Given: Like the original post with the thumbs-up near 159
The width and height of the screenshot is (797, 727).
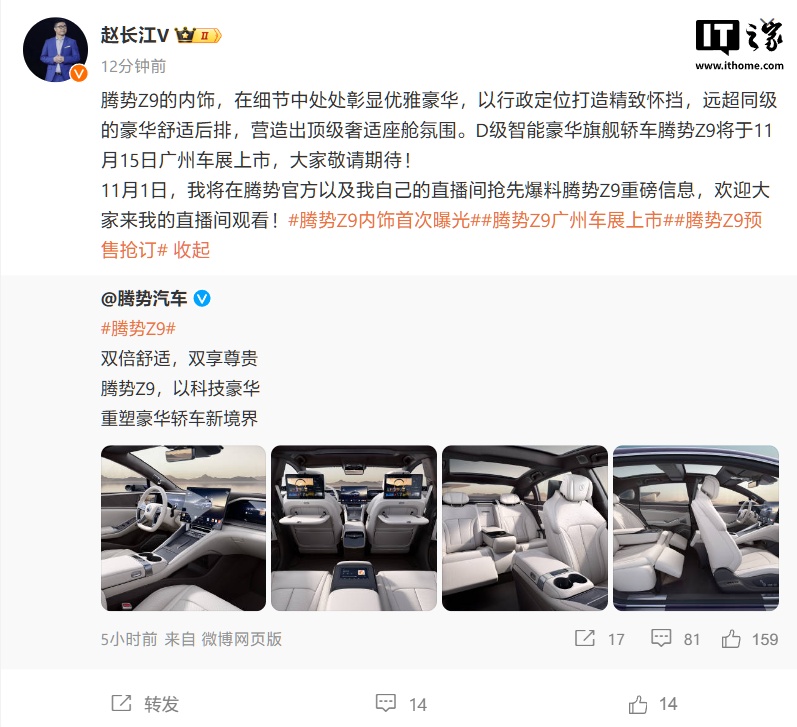Looking at the screenshot, I should [x=731, y=638].
